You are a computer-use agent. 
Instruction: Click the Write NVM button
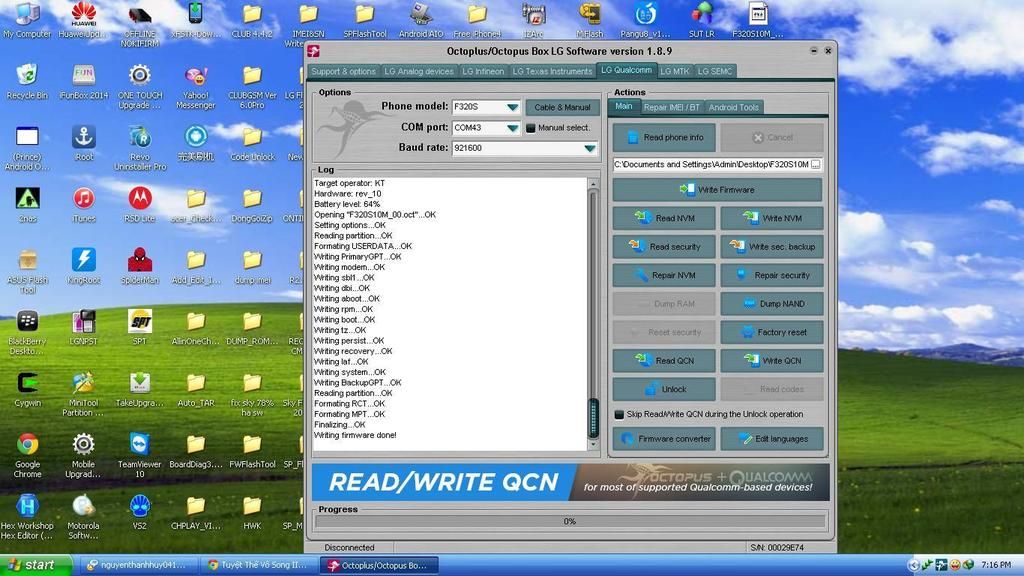[772, 218]
